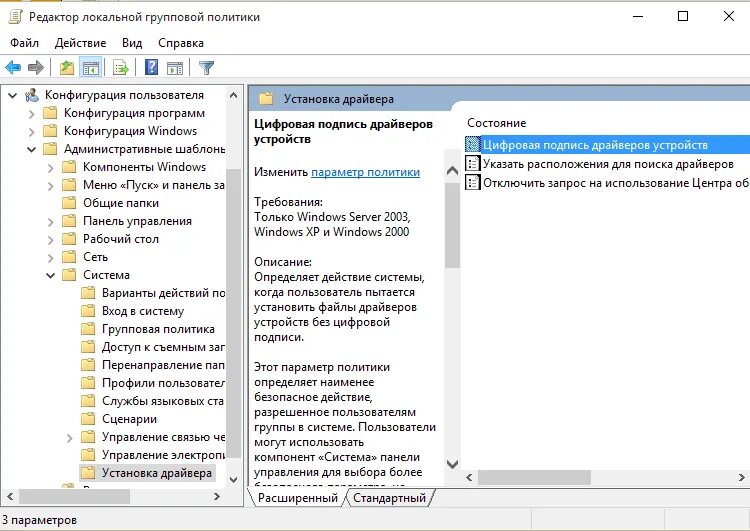
Task: Click the policy editor scroll icon in the title bar
Action: click(15, 17)
